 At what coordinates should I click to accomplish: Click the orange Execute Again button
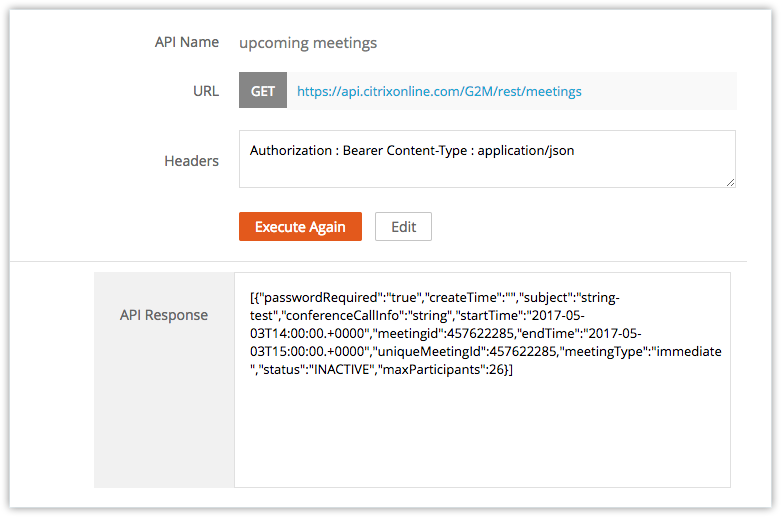300,227
